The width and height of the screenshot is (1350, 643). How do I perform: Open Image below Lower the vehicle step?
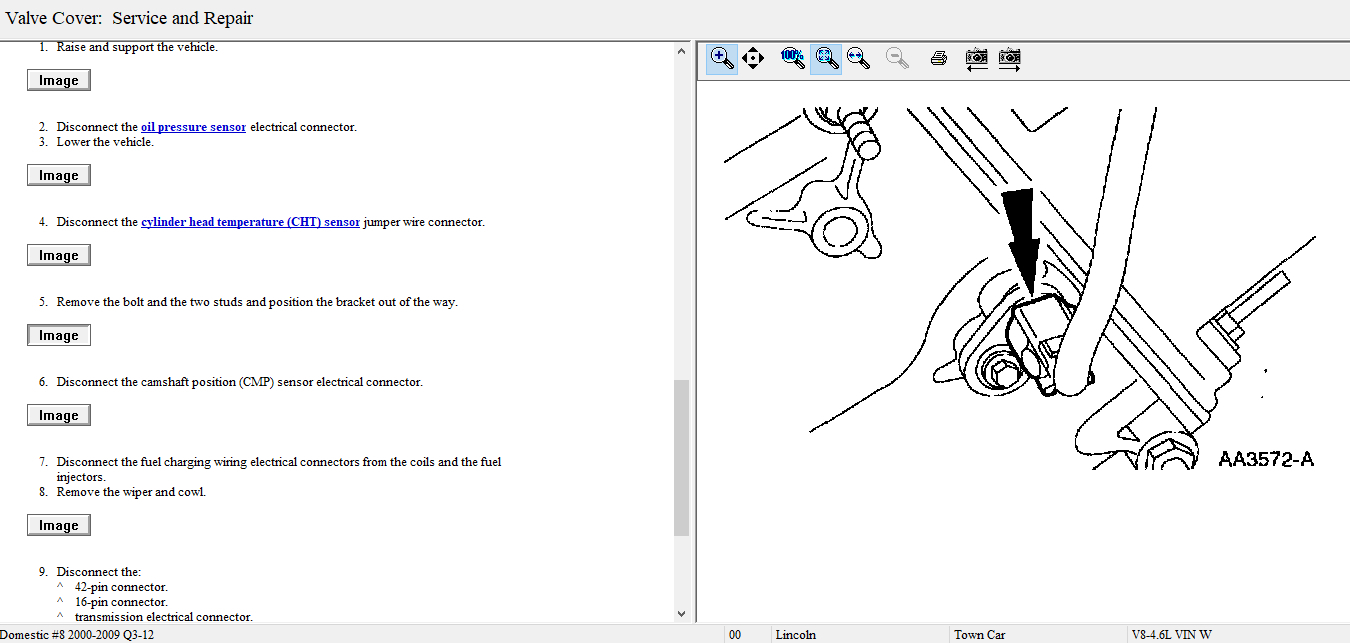click(59, 175)
